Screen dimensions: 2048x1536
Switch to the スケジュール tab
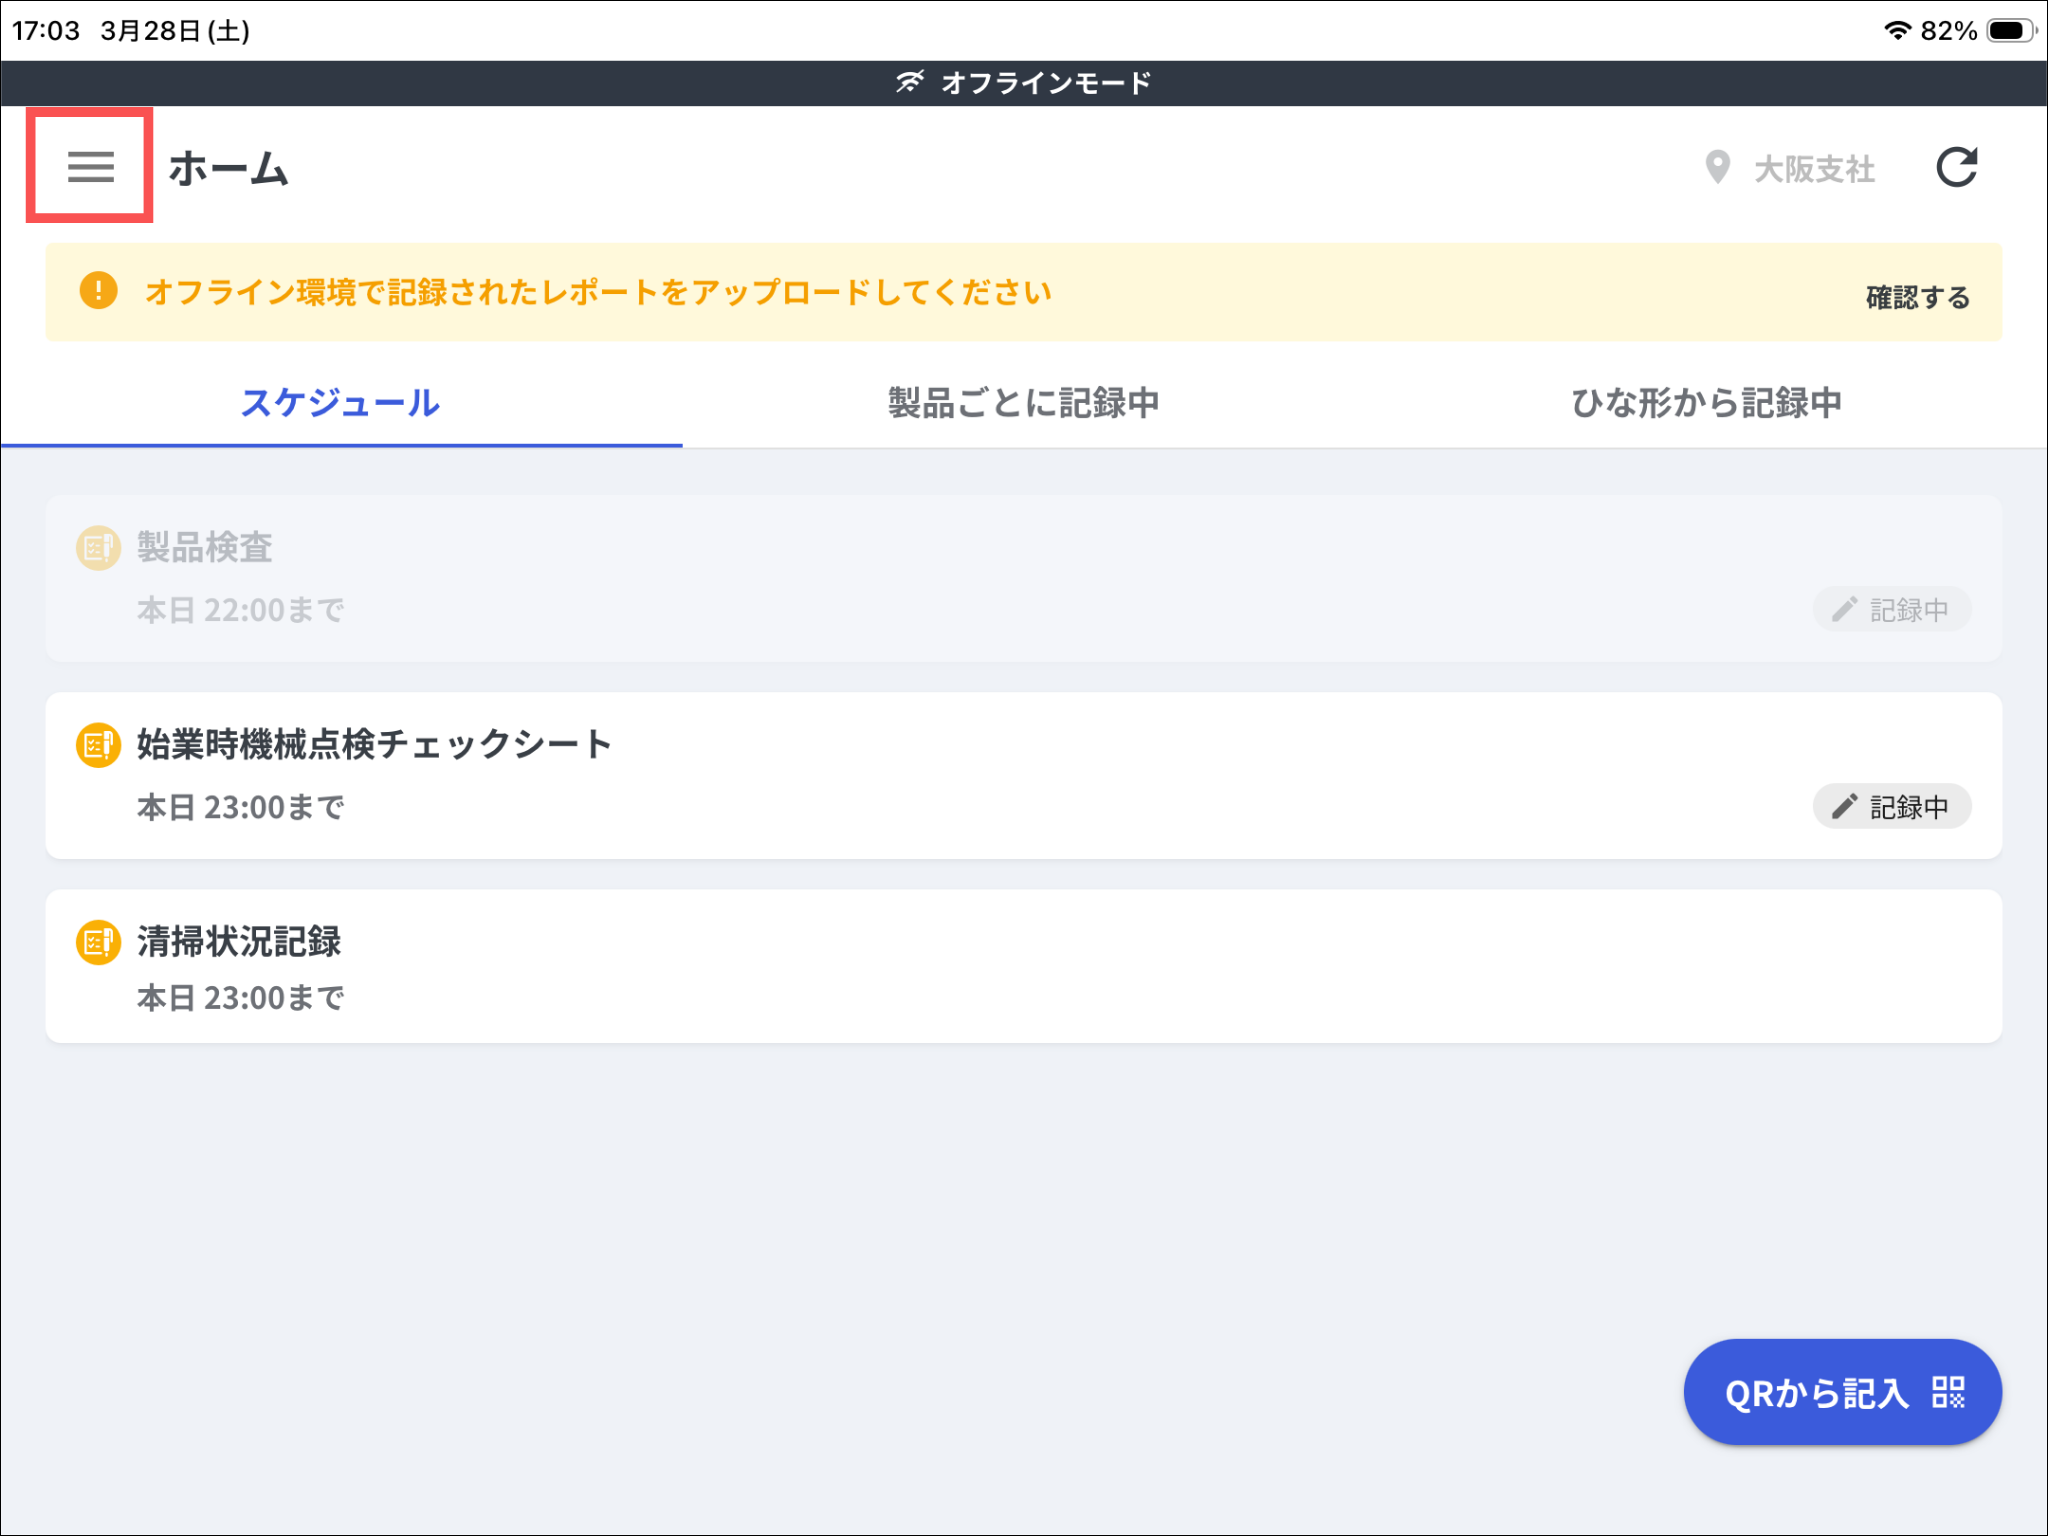coord(340,403)
